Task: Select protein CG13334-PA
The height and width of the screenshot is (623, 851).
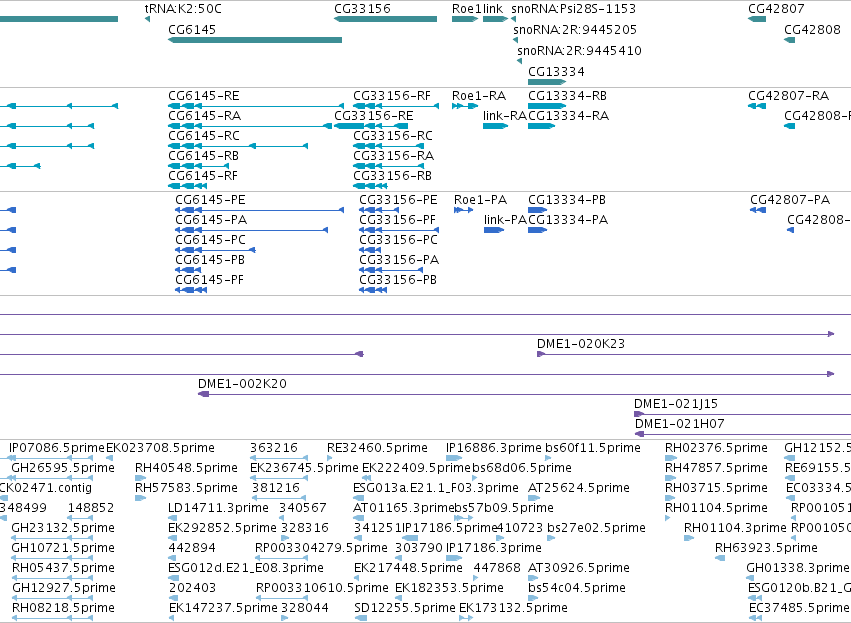Action: coord(538,230)
